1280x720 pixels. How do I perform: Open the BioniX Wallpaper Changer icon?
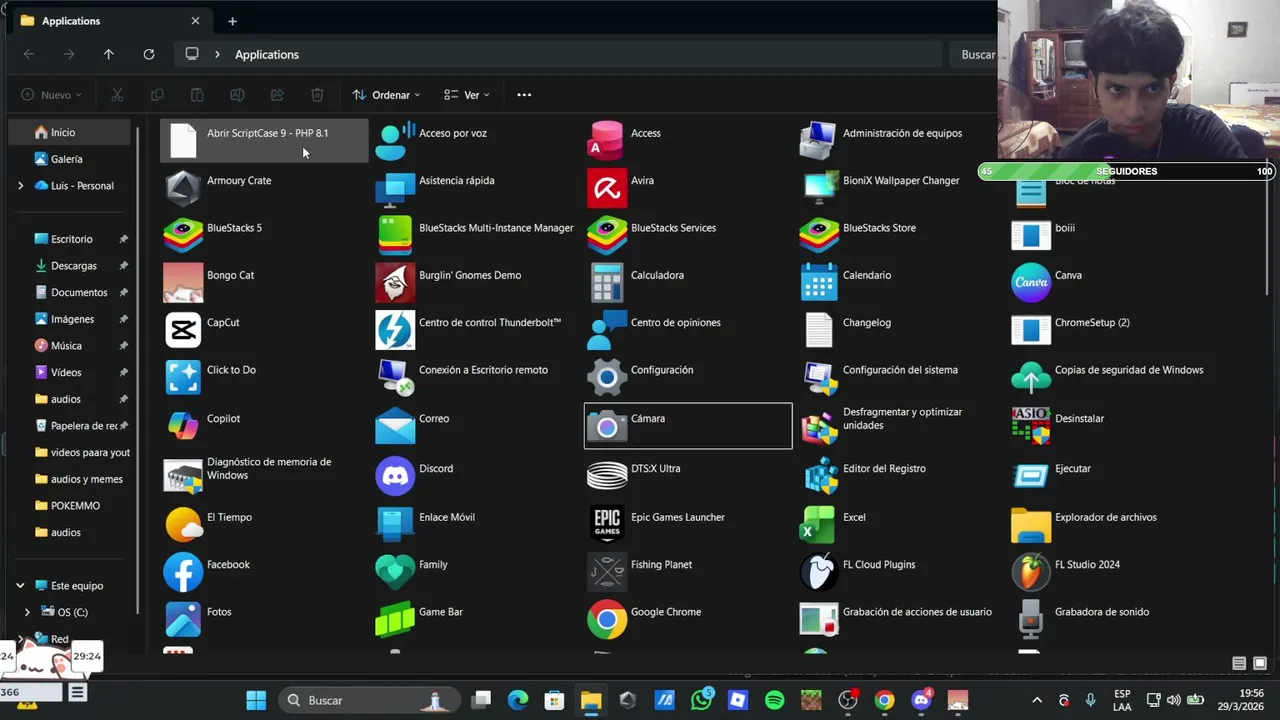point(819,188)
